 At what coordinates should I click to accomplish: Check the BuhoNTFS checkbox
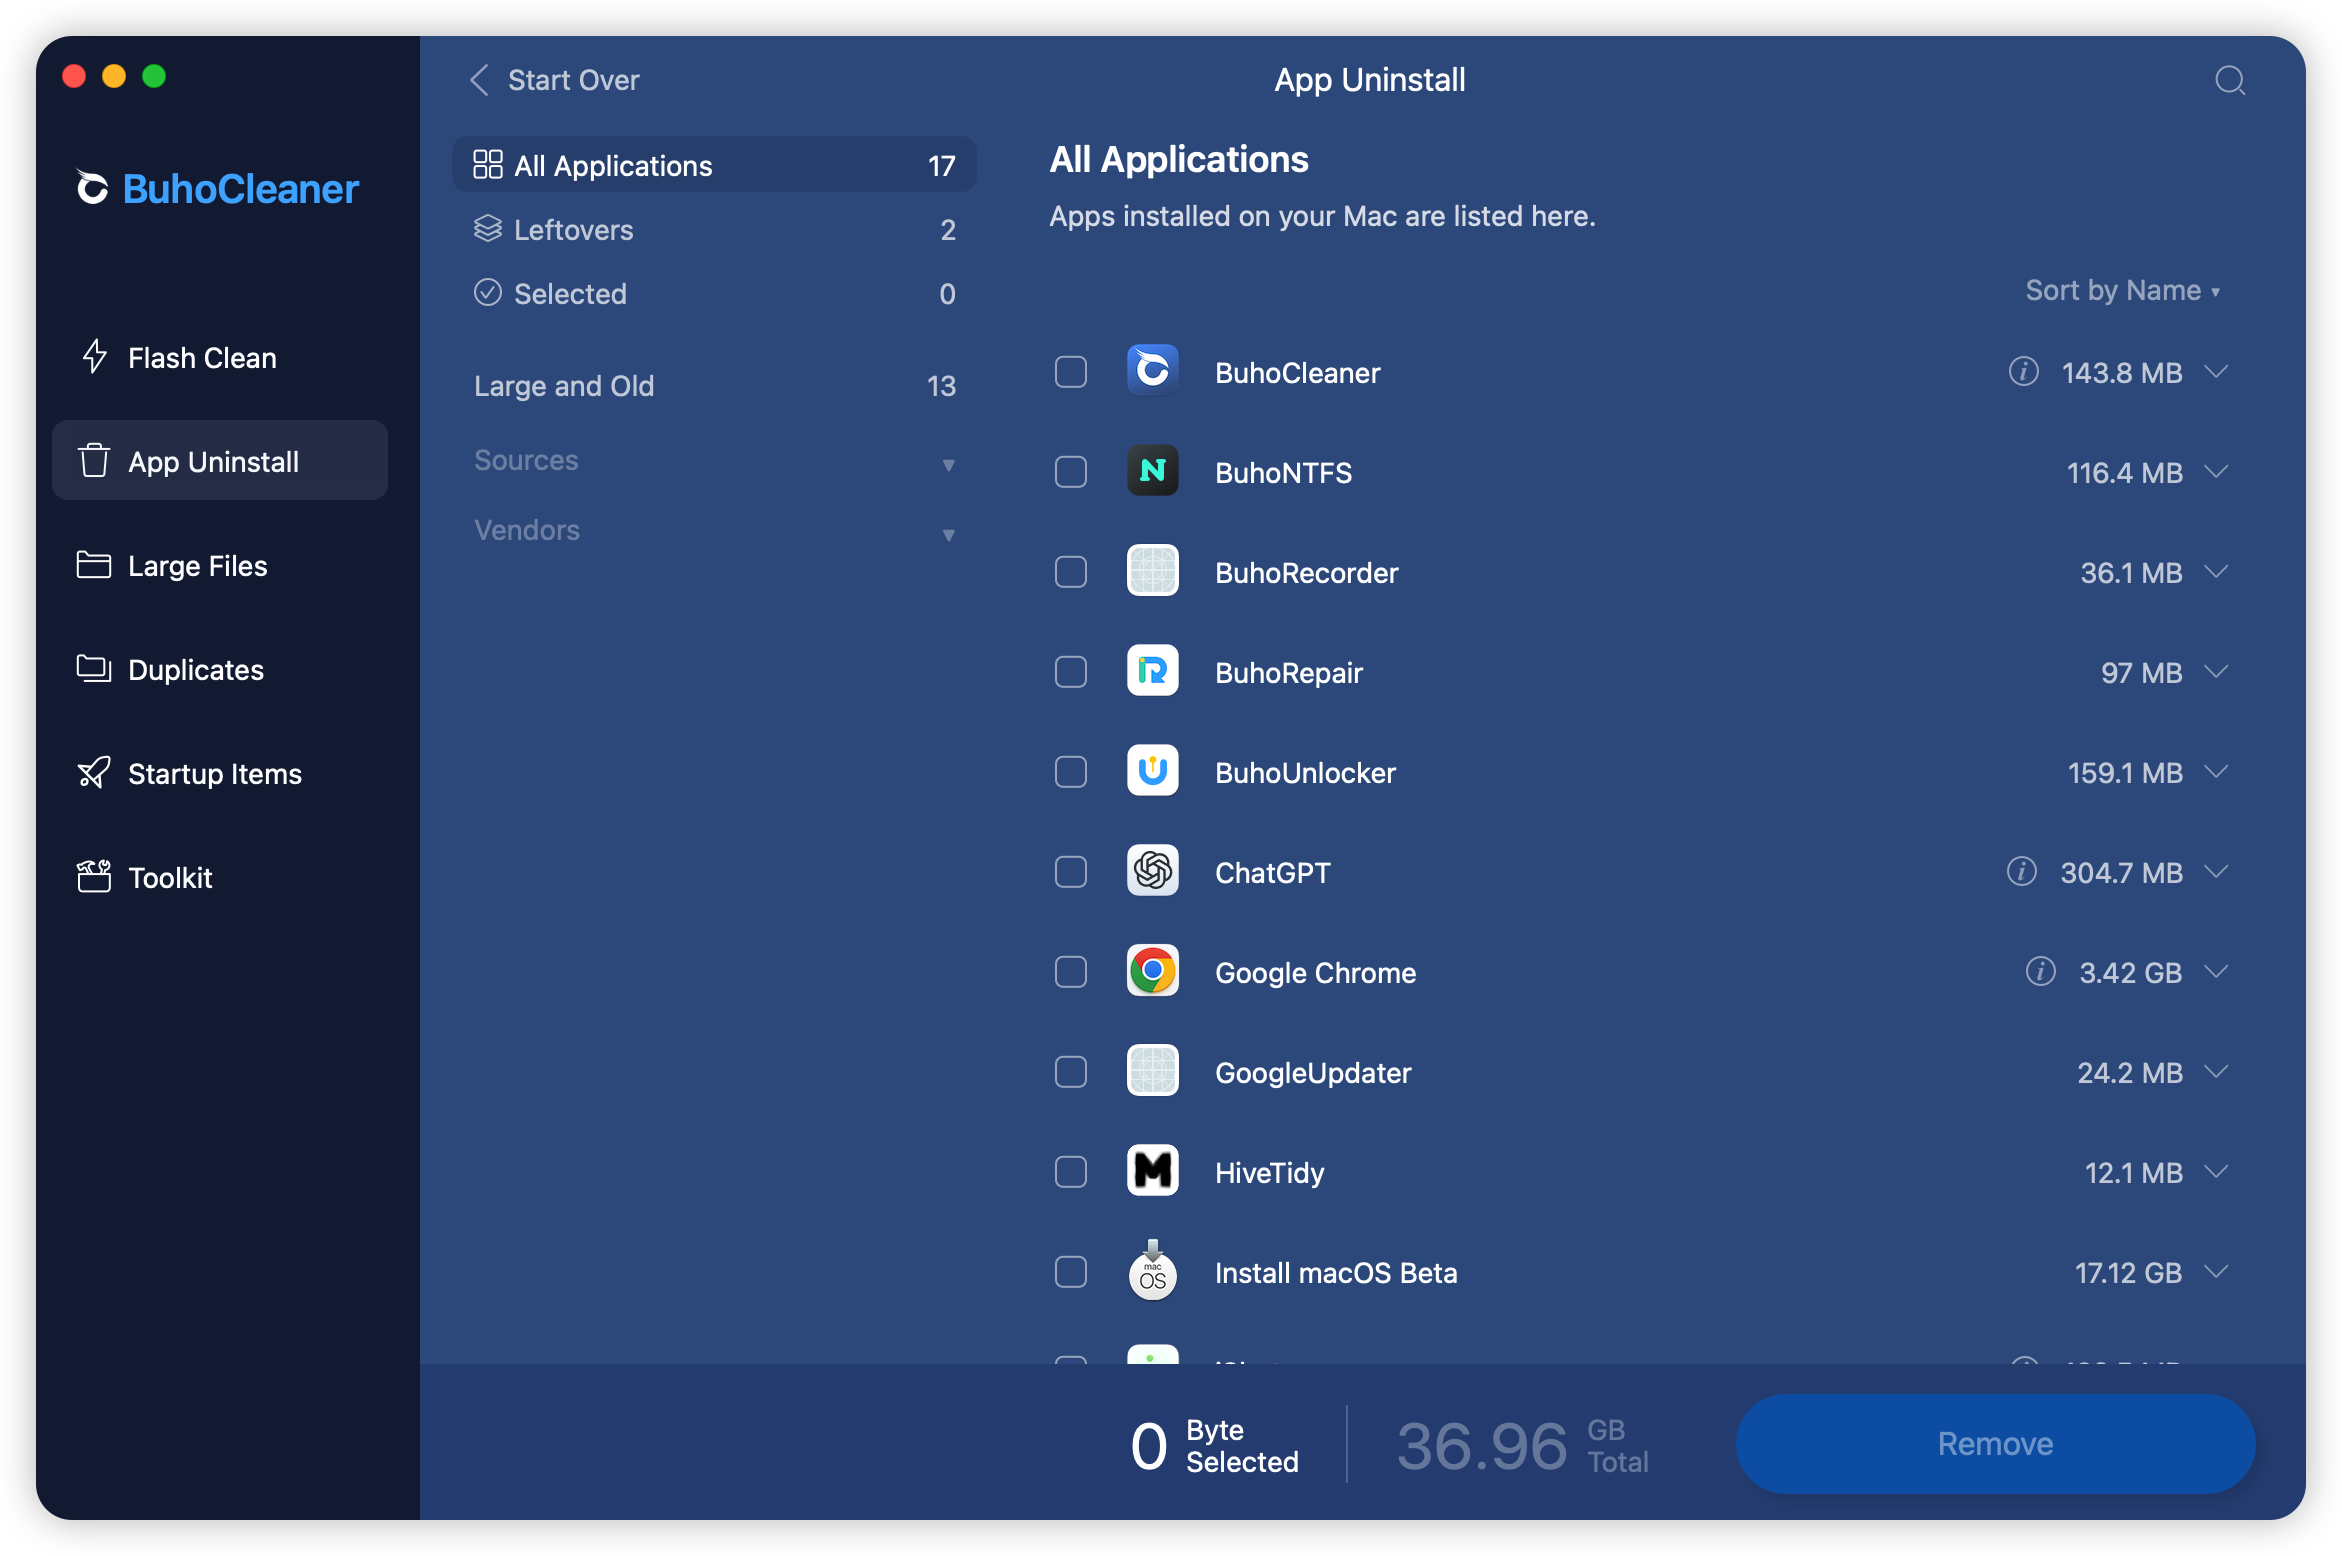point(1071,472)
